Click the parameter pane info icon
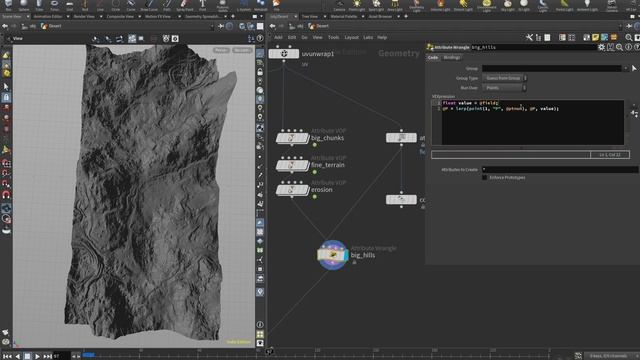The width and height of the screenshot is (640, 360). click(x=628, y=47)
